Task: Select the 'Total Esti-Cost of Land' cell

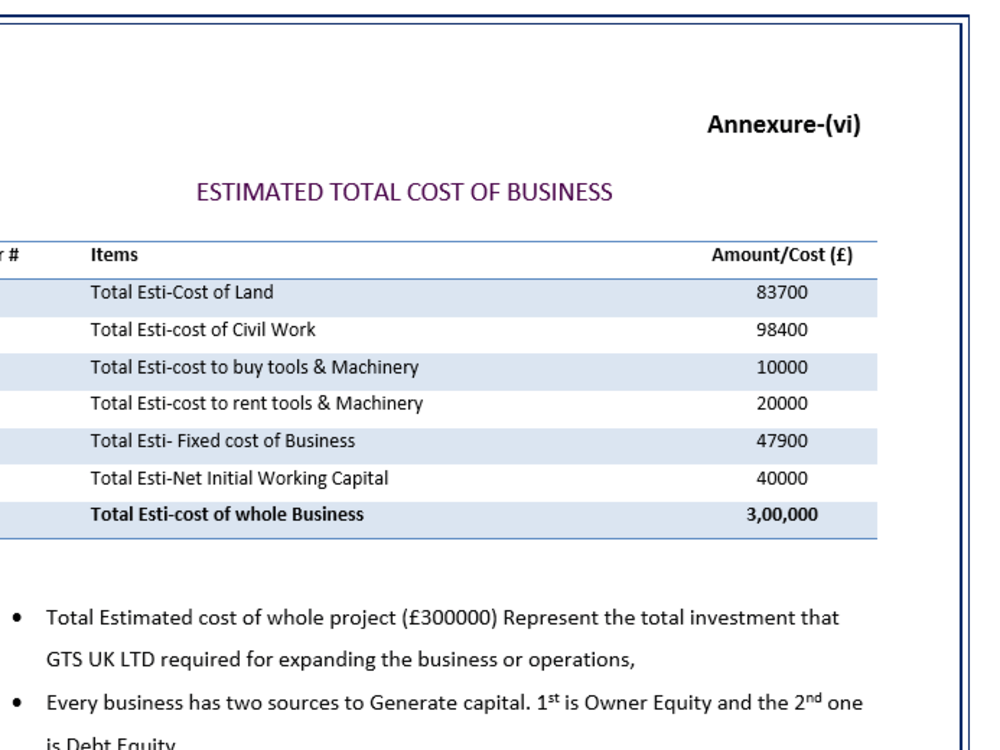Action: tap(182, 292)
